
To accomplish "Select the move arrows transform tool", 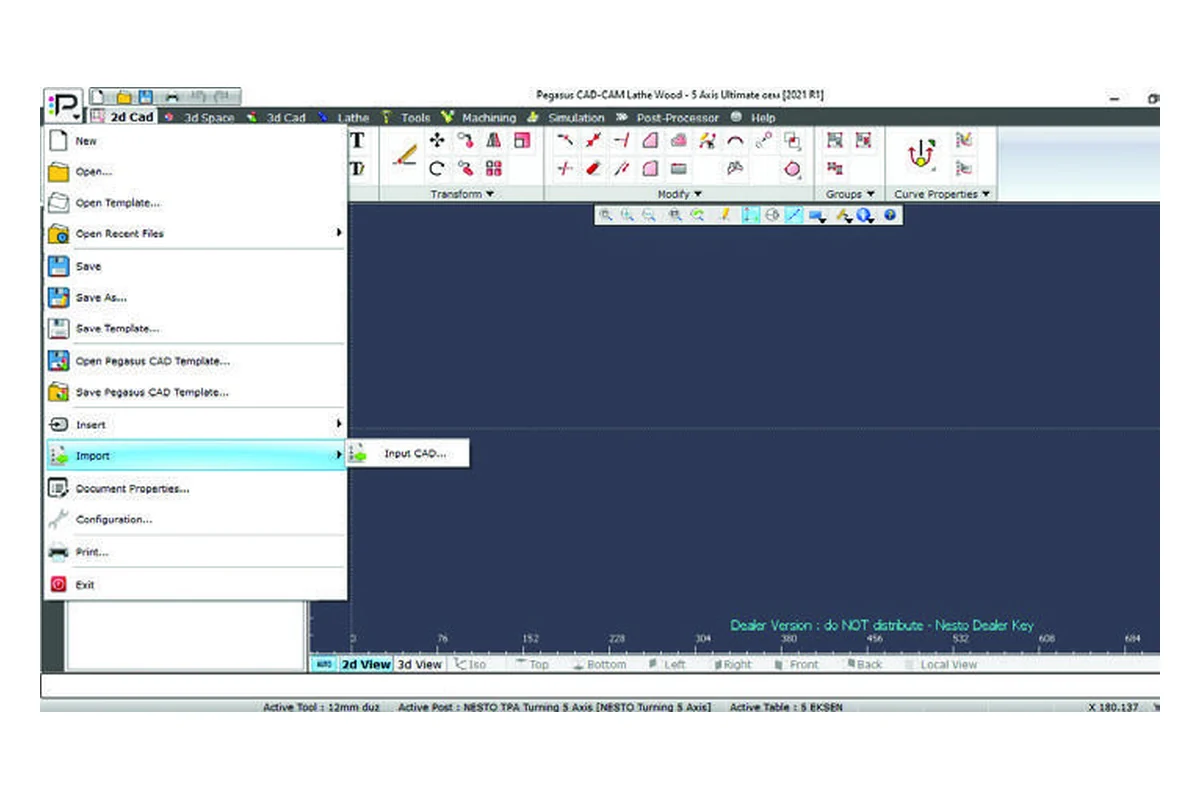I will [436, 141].
